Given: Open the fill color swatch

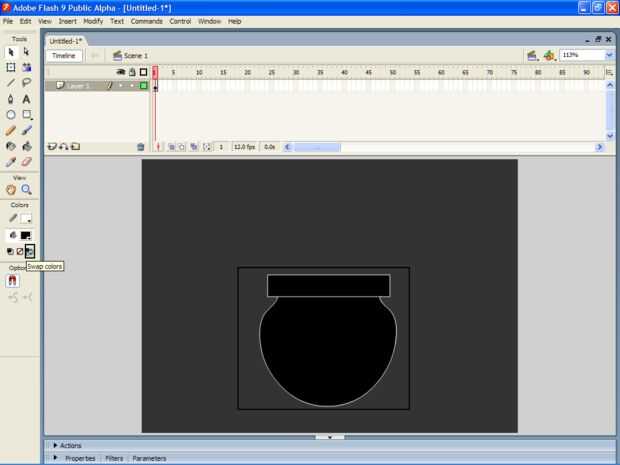Looking at the screenshot, I should click(26, 236).
